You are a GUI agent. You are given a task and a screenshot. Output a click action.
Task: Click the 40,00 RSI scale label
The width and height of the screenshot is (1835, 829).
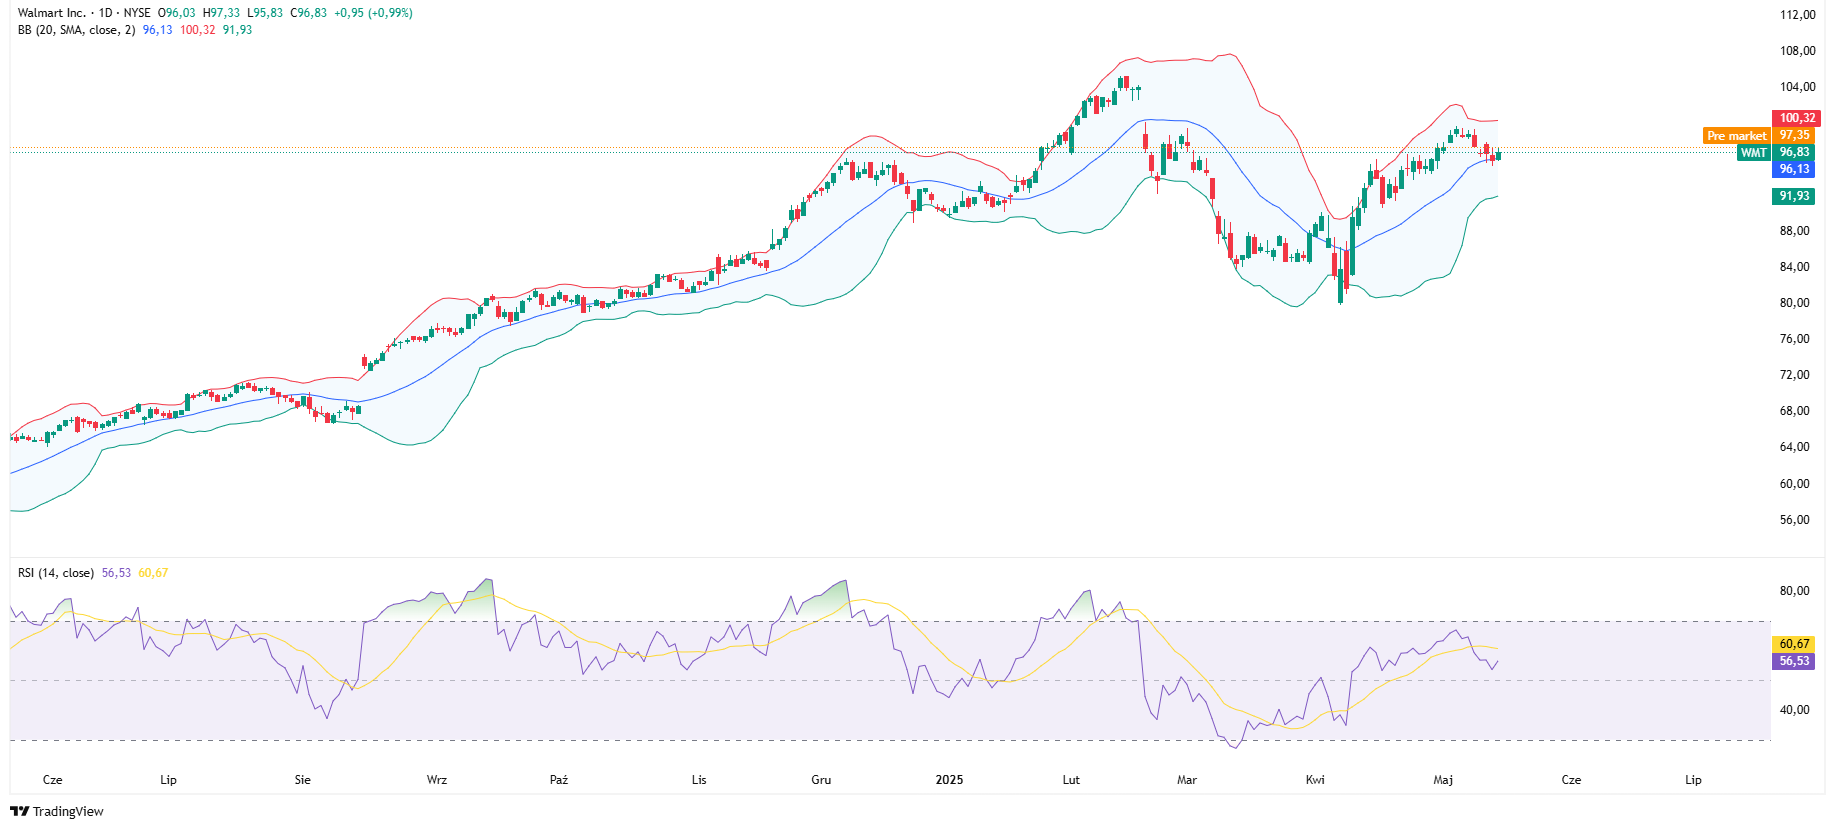(1794, 710)
